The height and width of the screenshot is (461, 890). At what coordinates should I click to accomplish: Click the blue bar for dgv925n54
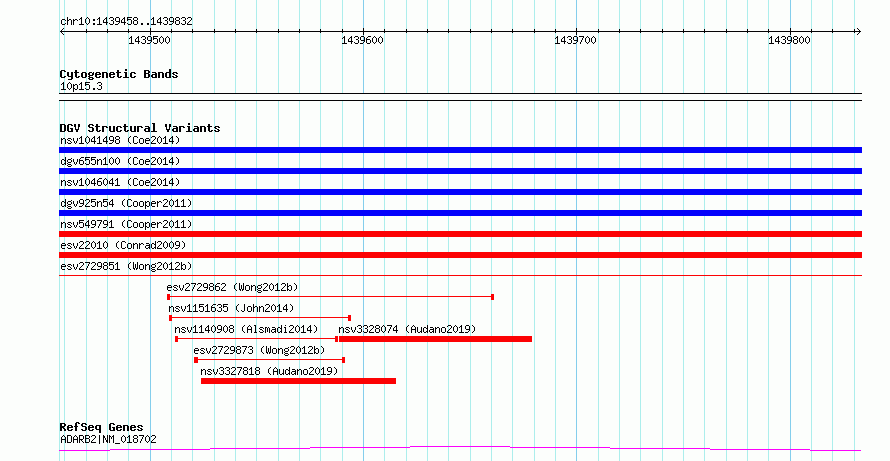(460, 213)
